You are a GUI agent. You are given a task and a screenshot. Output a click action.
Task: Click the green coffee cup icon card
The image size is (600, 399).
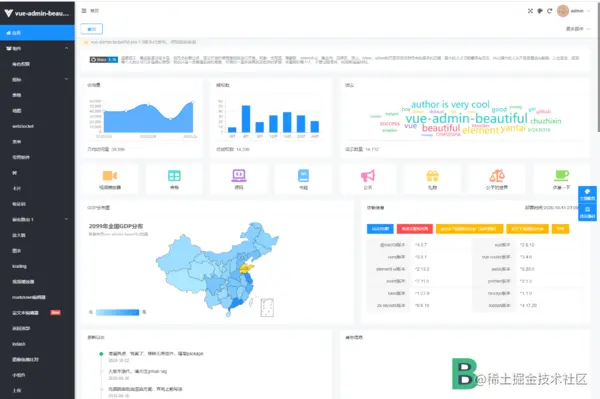click(x=561, y=179)
